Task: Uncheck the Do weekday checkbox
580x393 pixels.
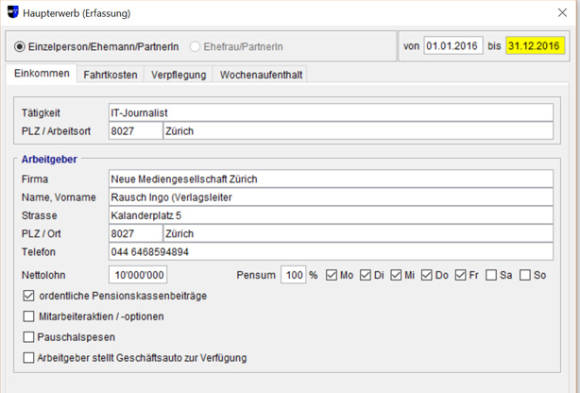Action: [x=426, y=275]
